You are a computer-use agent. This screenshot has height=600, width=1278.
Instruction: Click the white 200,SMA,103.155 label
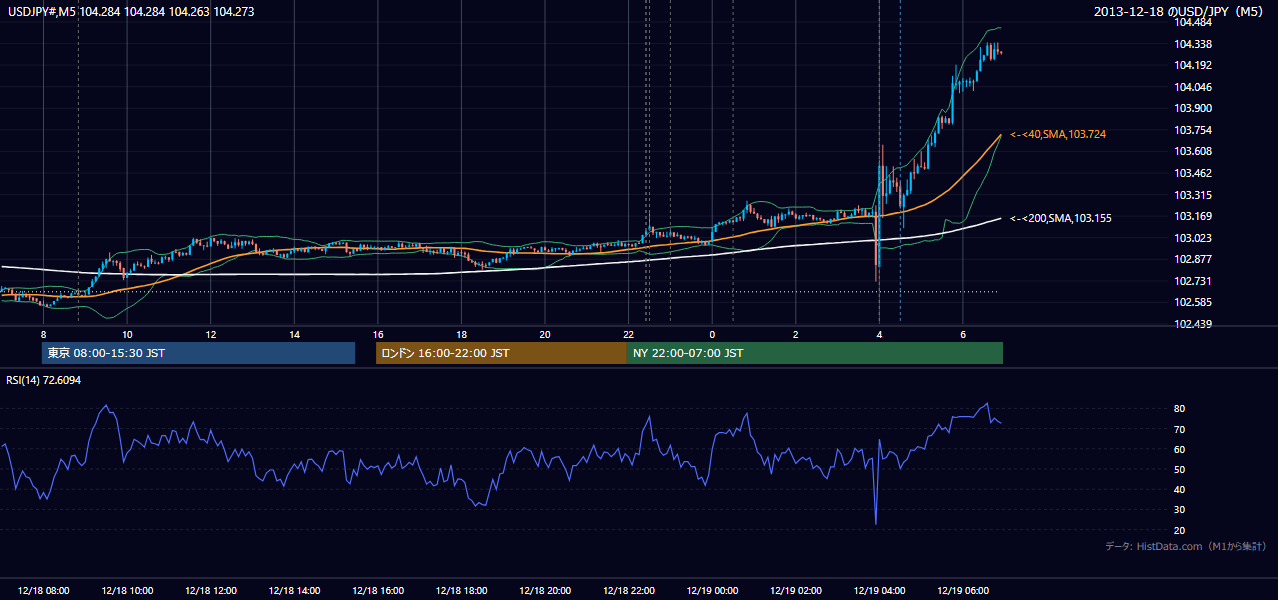coord(1061,218)
